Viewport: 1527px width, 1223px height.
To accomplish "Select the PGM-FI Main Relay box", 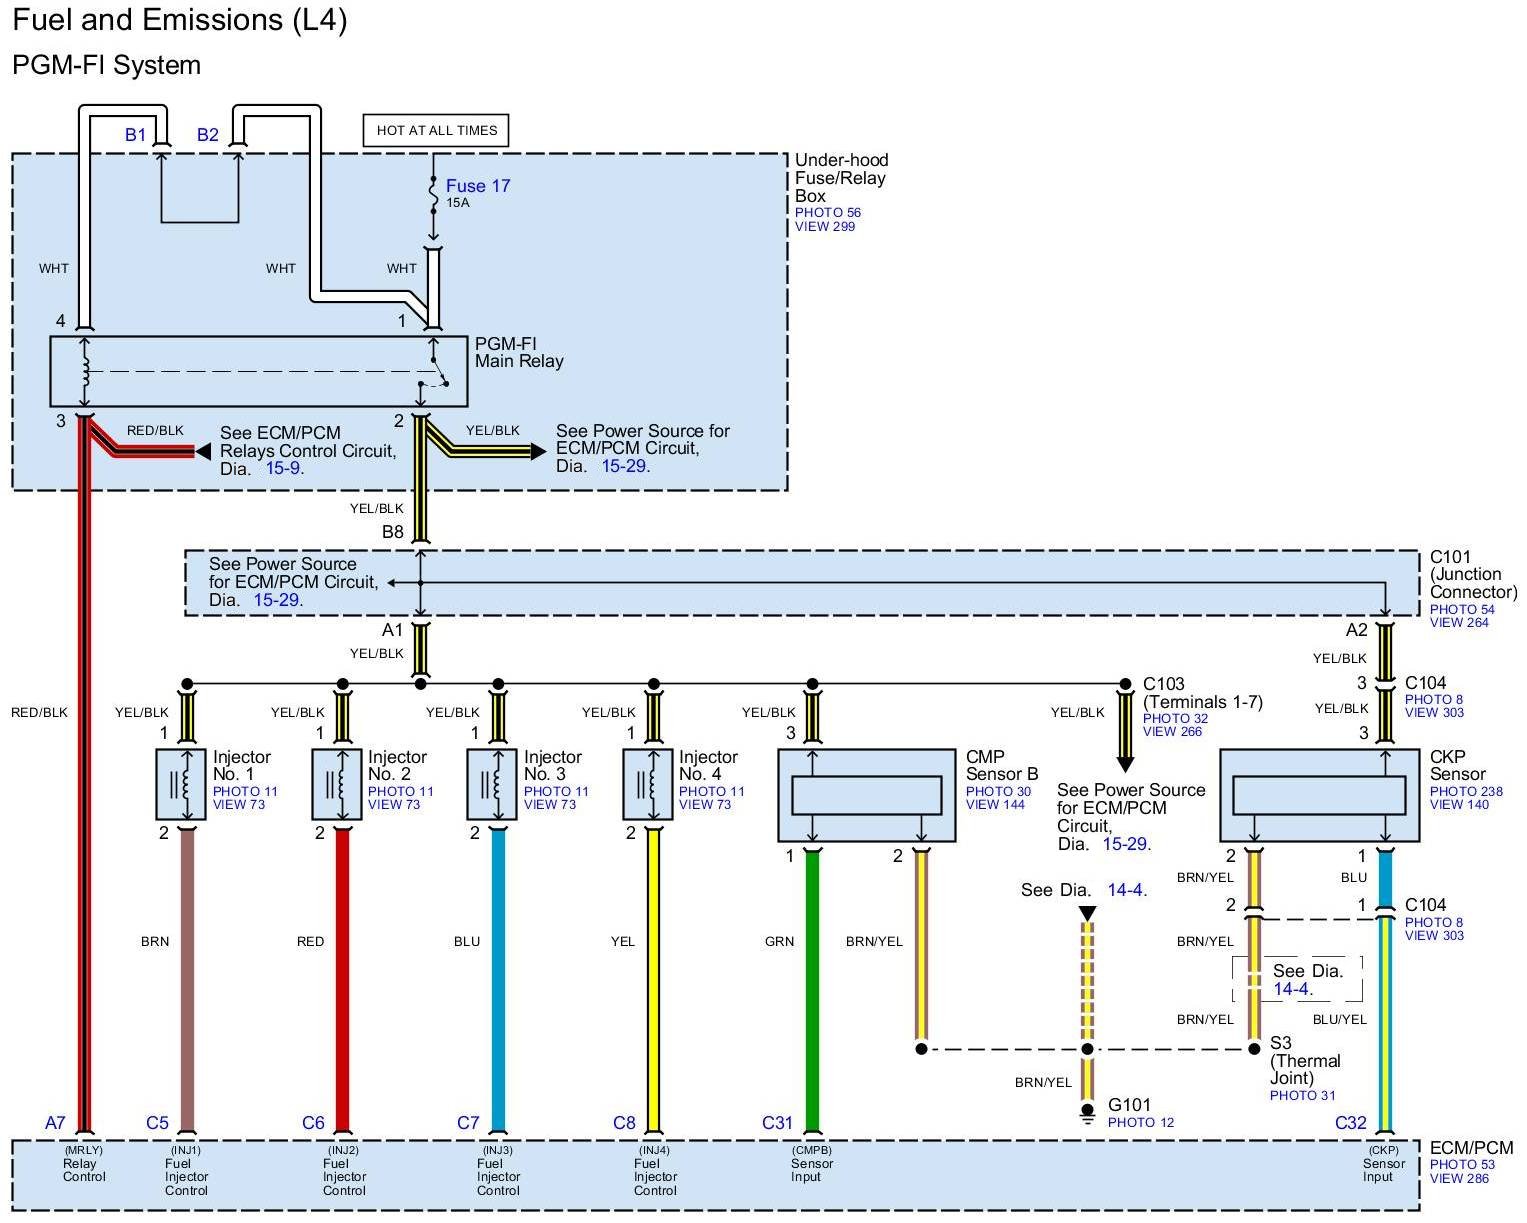I will pyautogui.click(x=258, y=371).
